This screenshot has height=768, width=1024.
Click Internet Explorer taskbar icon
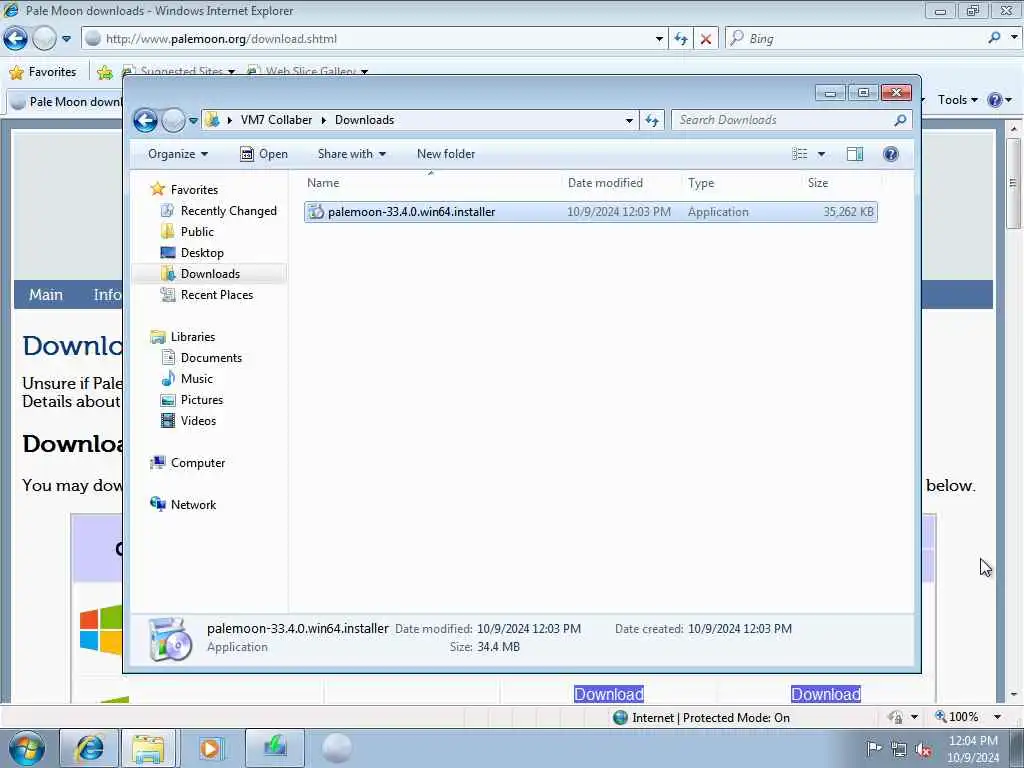point(89,748)
